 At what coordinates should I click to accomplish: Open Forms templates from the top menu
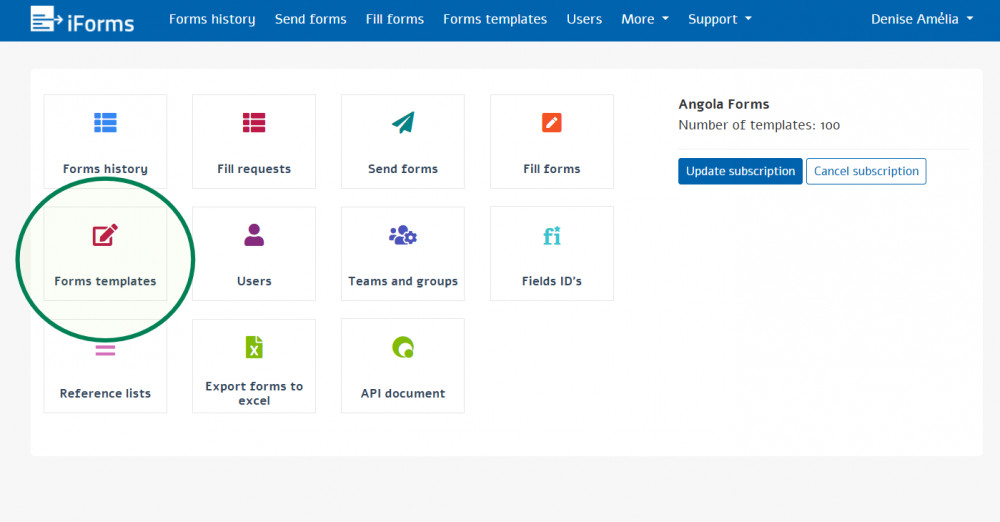495,19
